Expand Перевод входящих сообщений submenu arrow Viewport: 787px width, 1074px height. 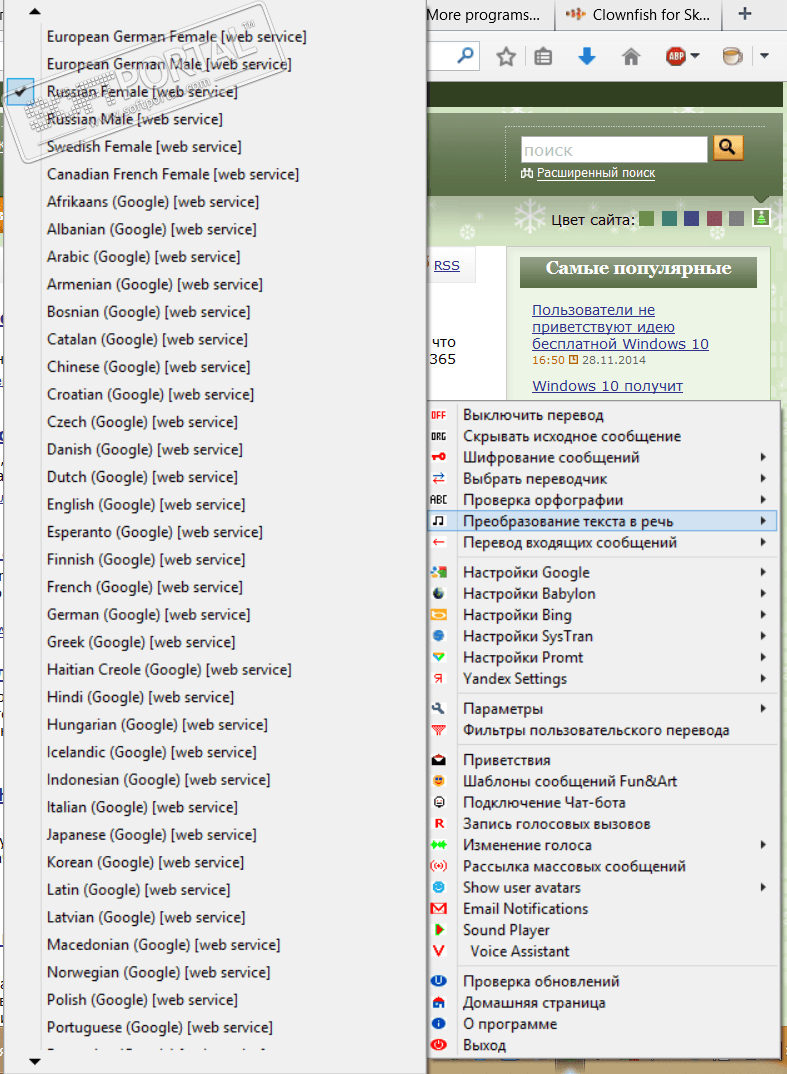763,542
